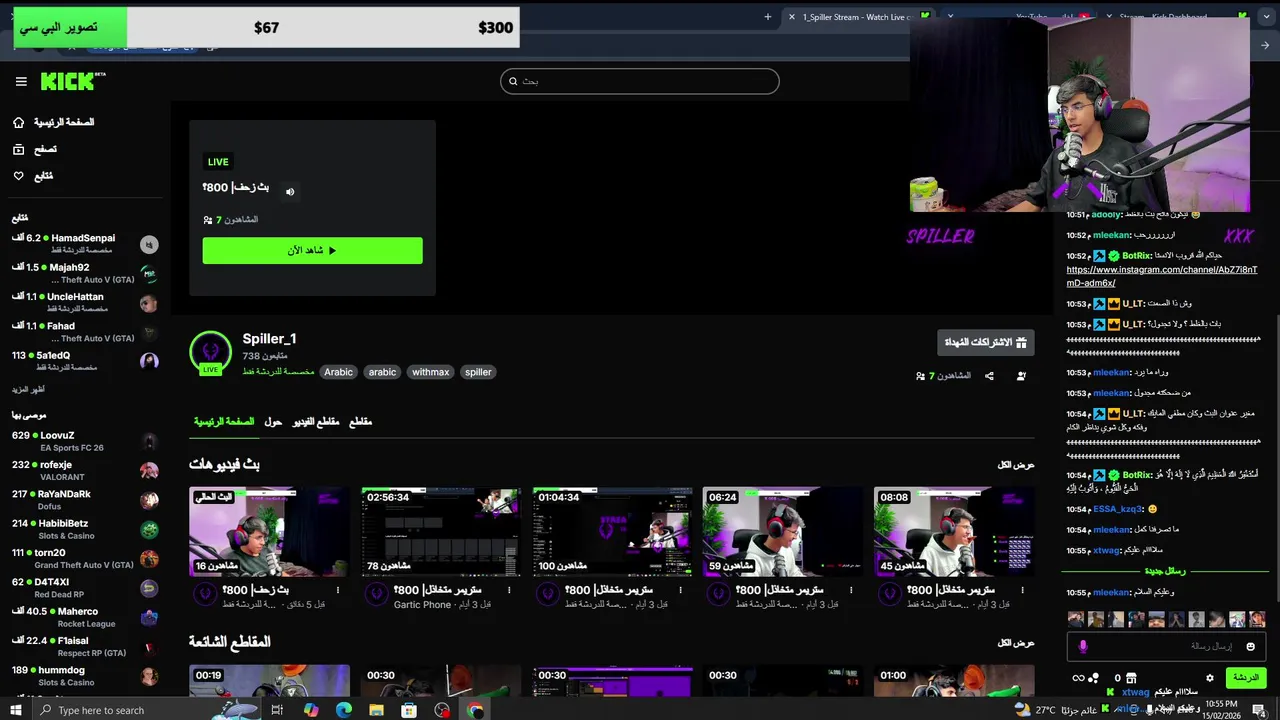Open Copilot from the taskbar
The image size is (1280, 720).
311,710
